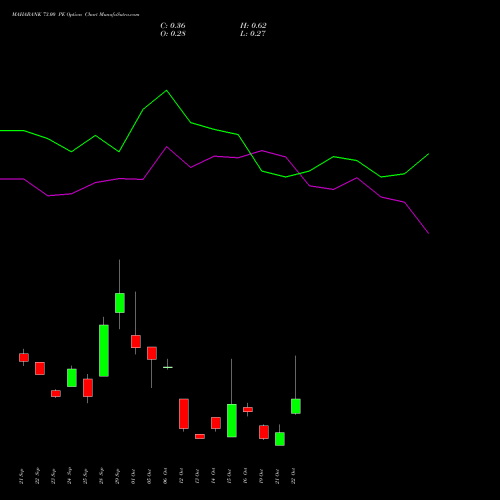The image size is (500, 500).
Task: Select the green candle above 29 Sep
Action: (120, 303)
